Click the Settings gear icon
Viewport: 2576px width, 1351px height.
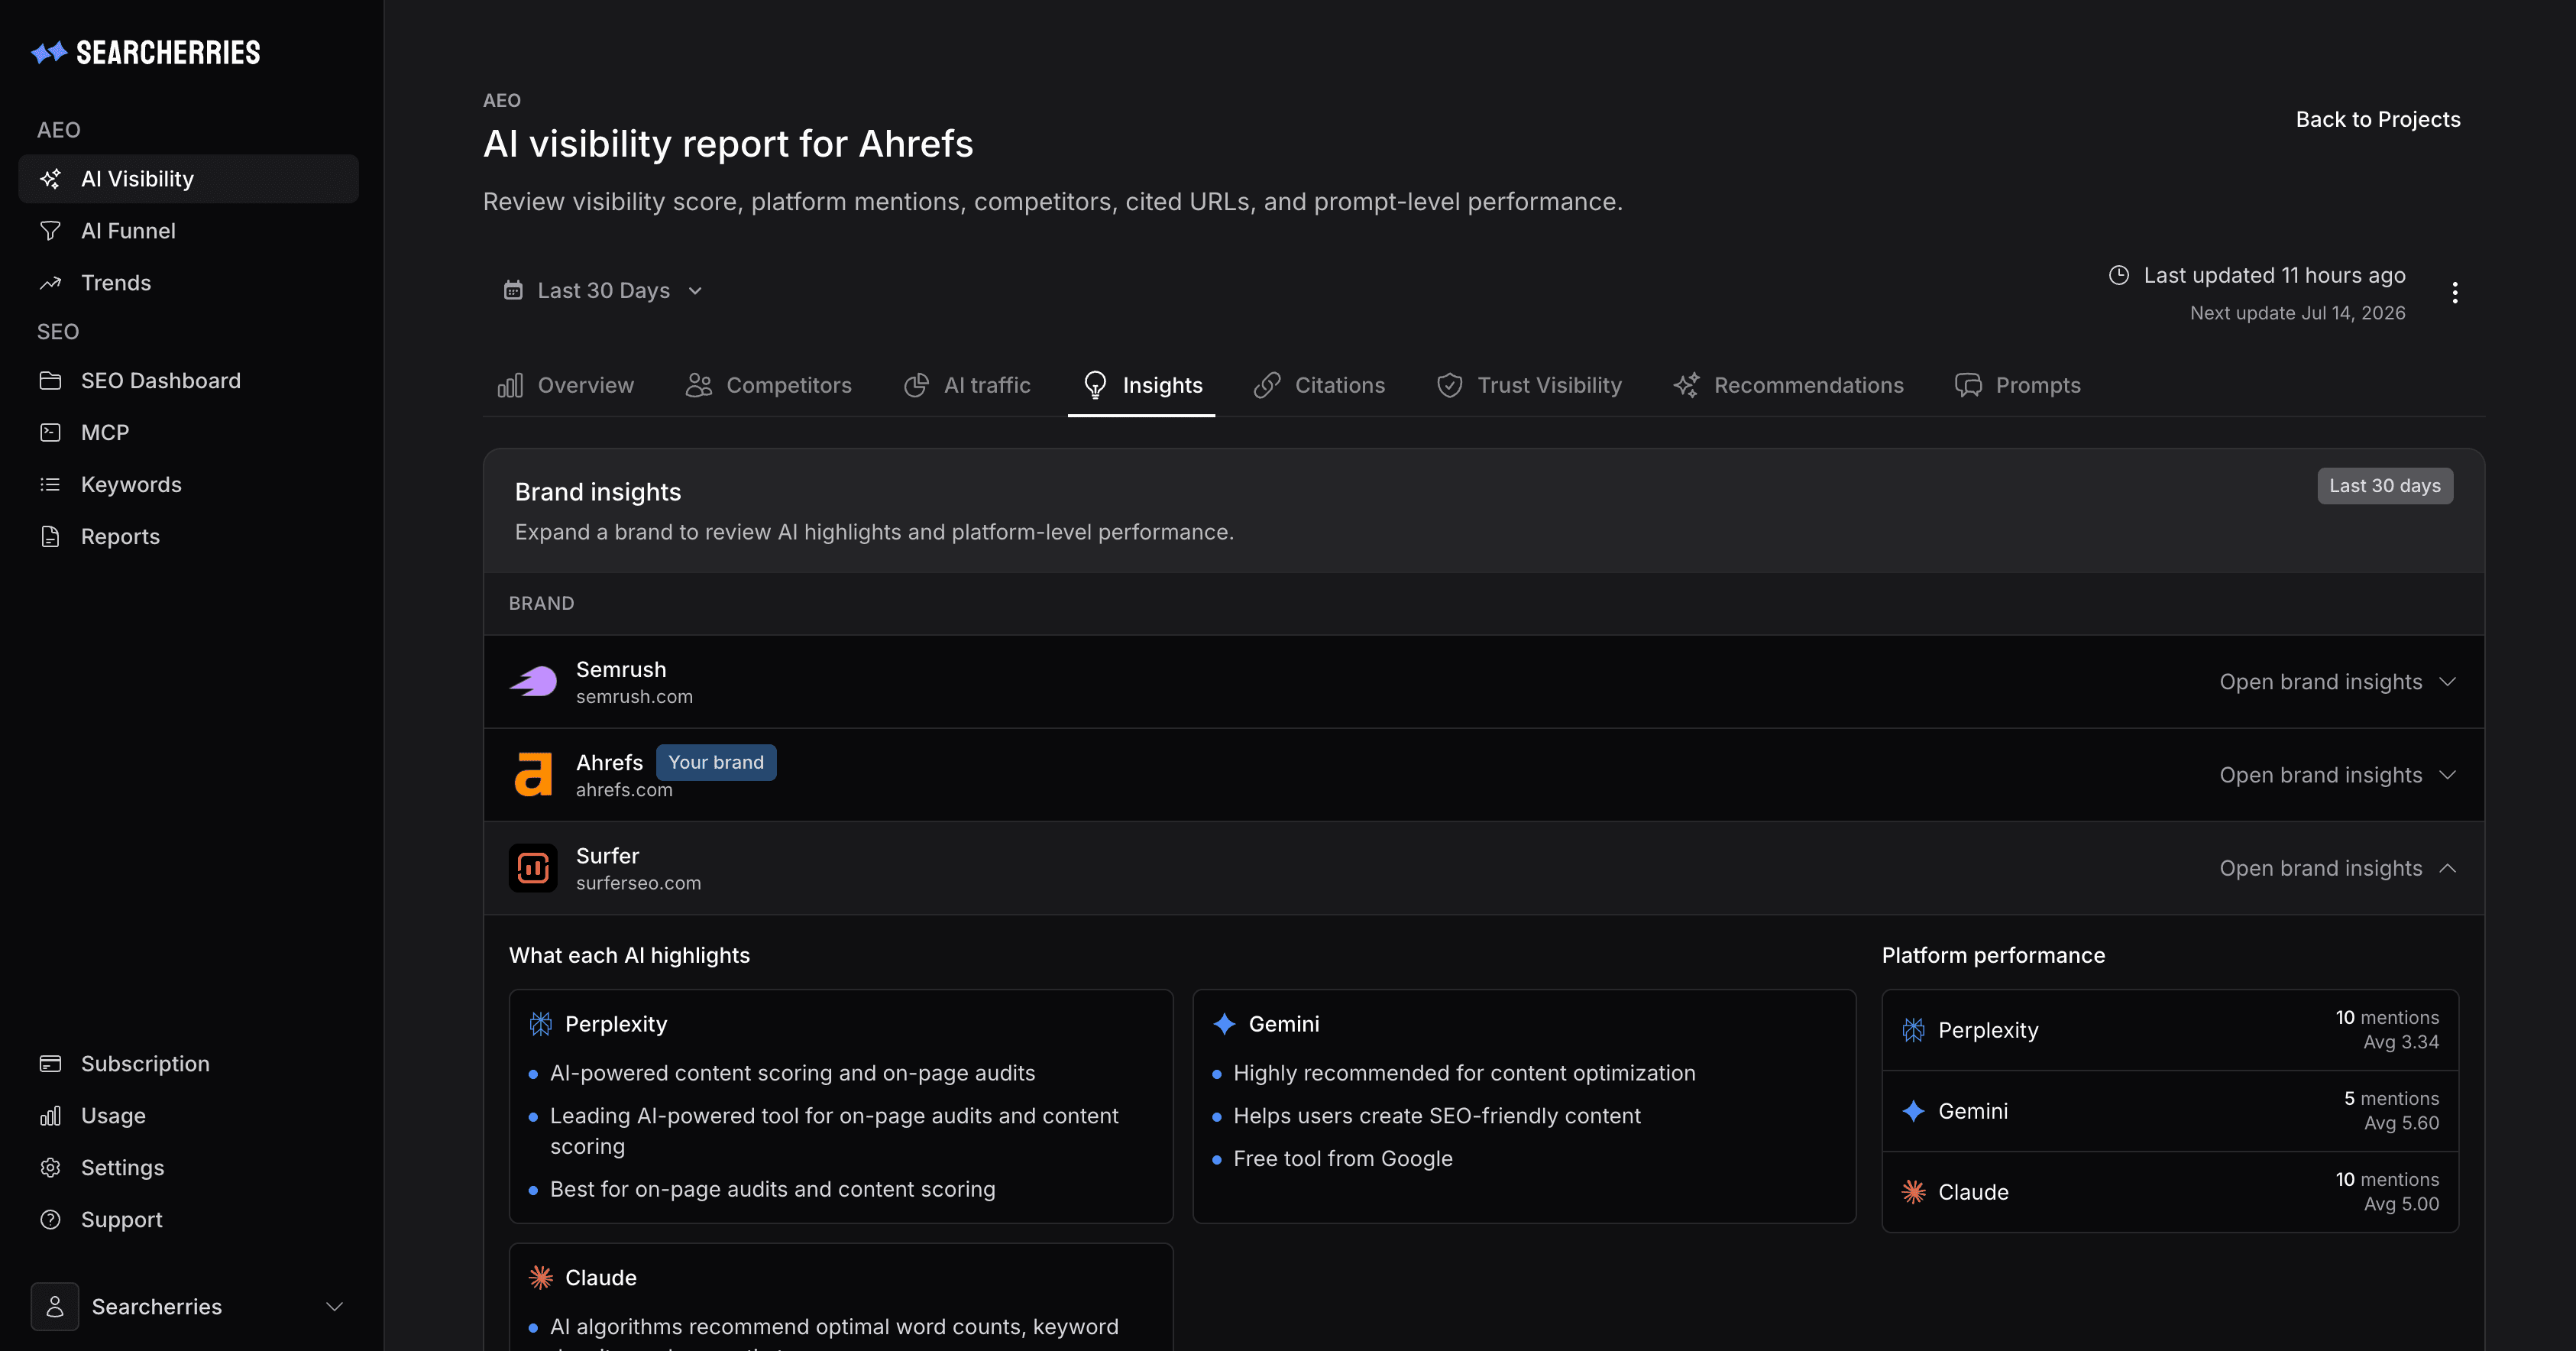[x=50, y=1168]
